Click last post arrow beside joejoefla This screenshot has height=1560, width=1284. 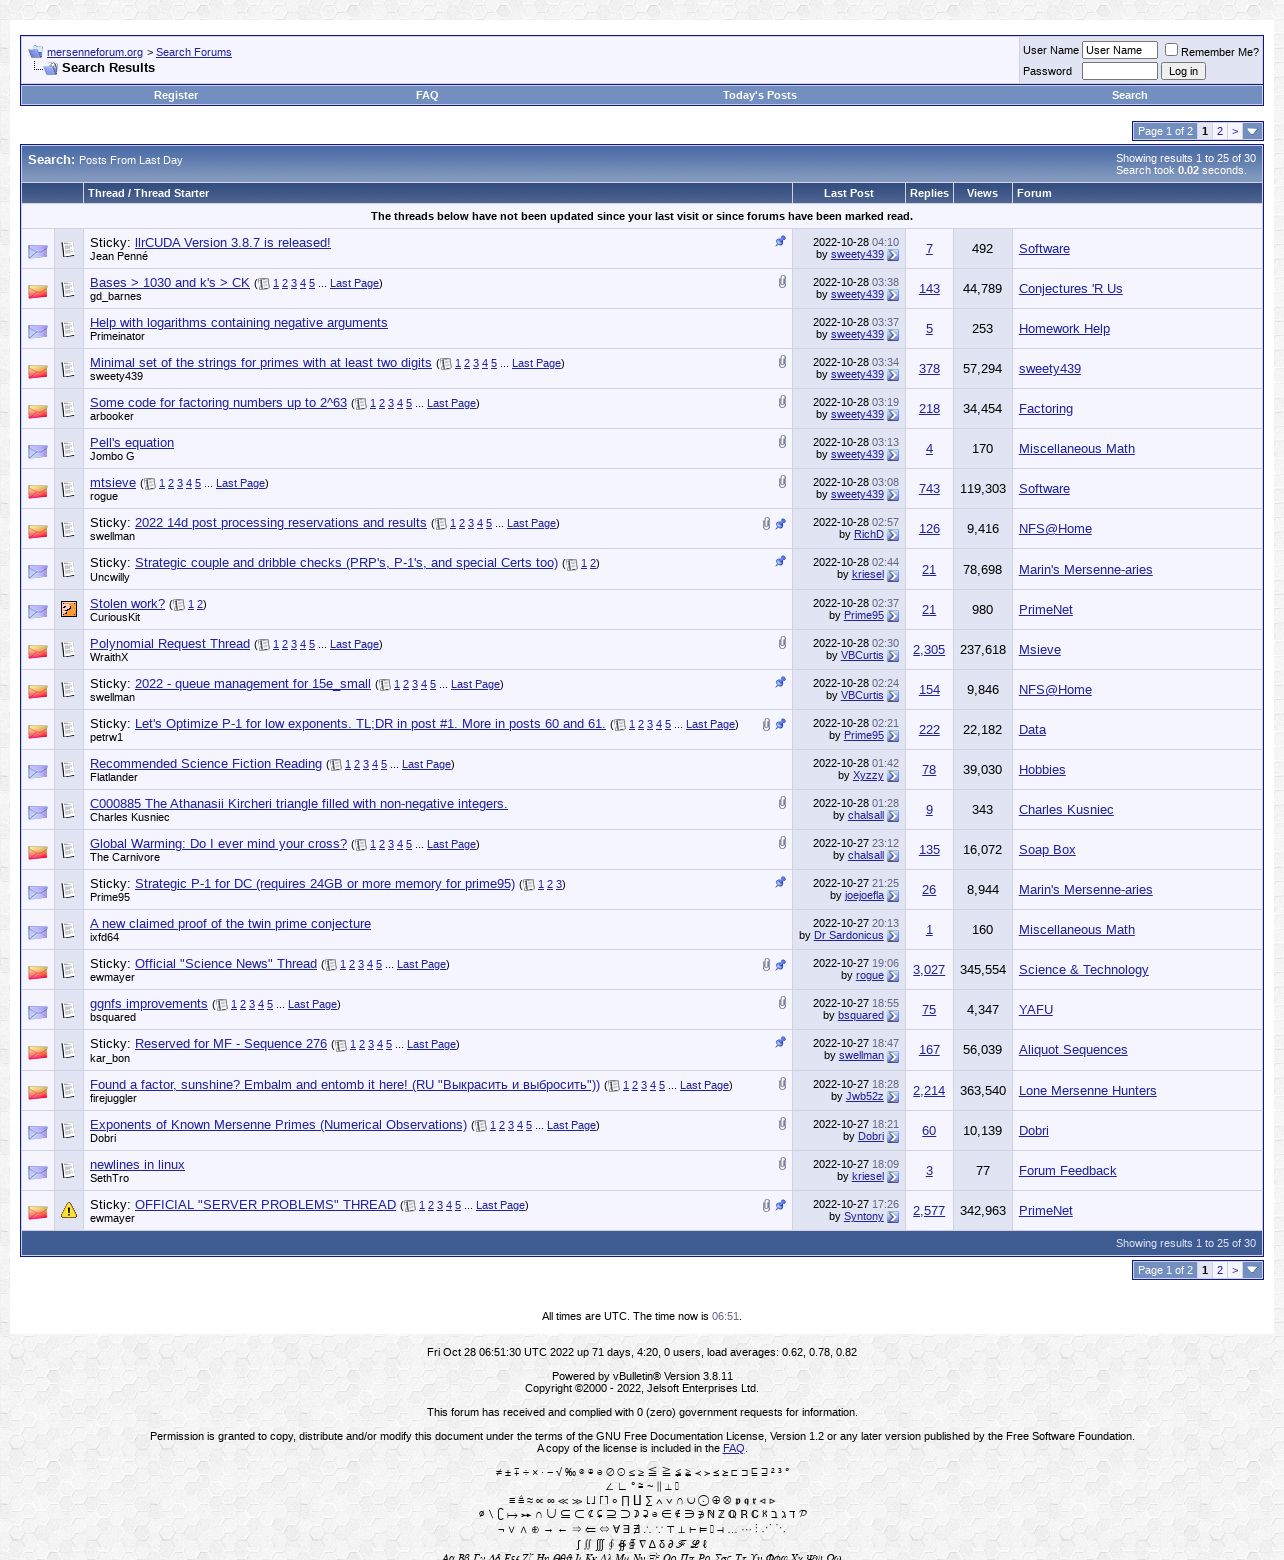[893, 897]
